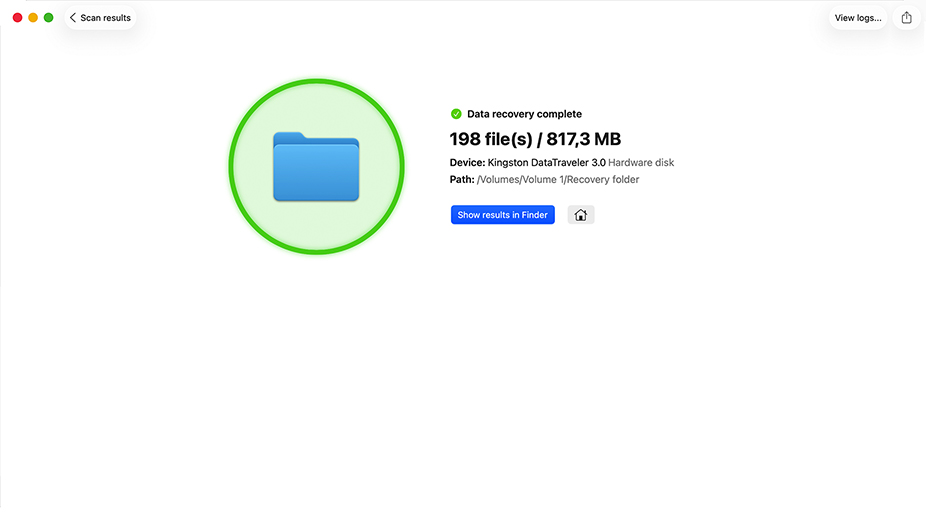The image size is (926, 531).
Task: Open View logs...
Action: [x=857, y=18]
